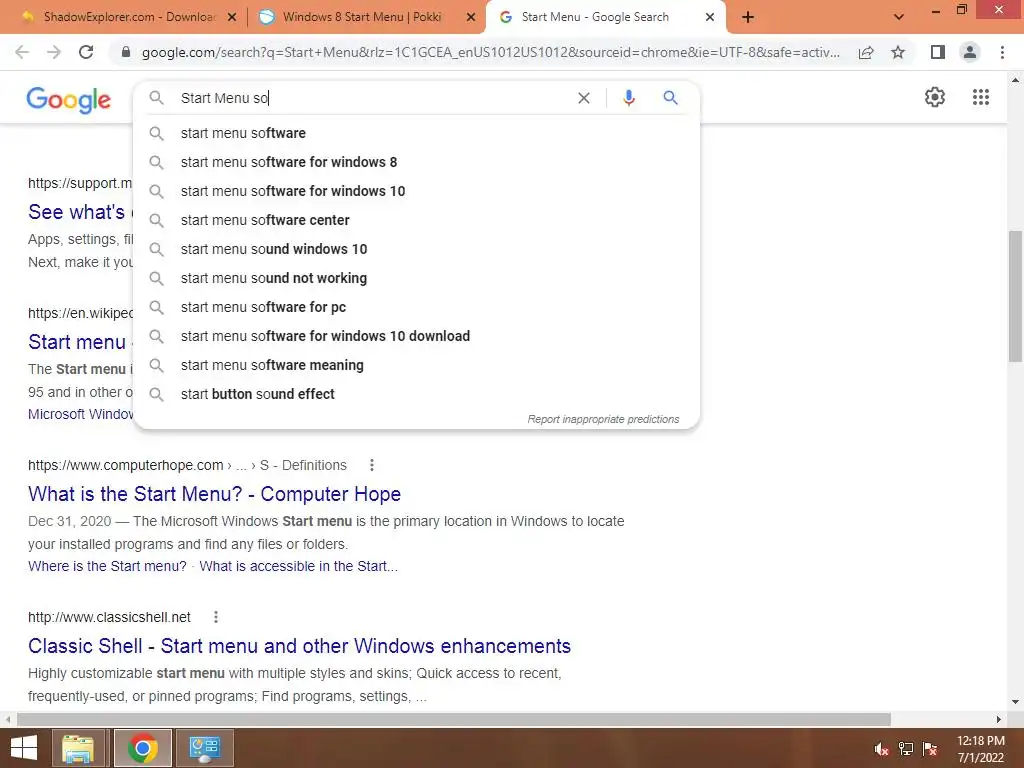Click the address bar URL
Image resolution: width=1024 pixels, height=768 pixels.
491,52
